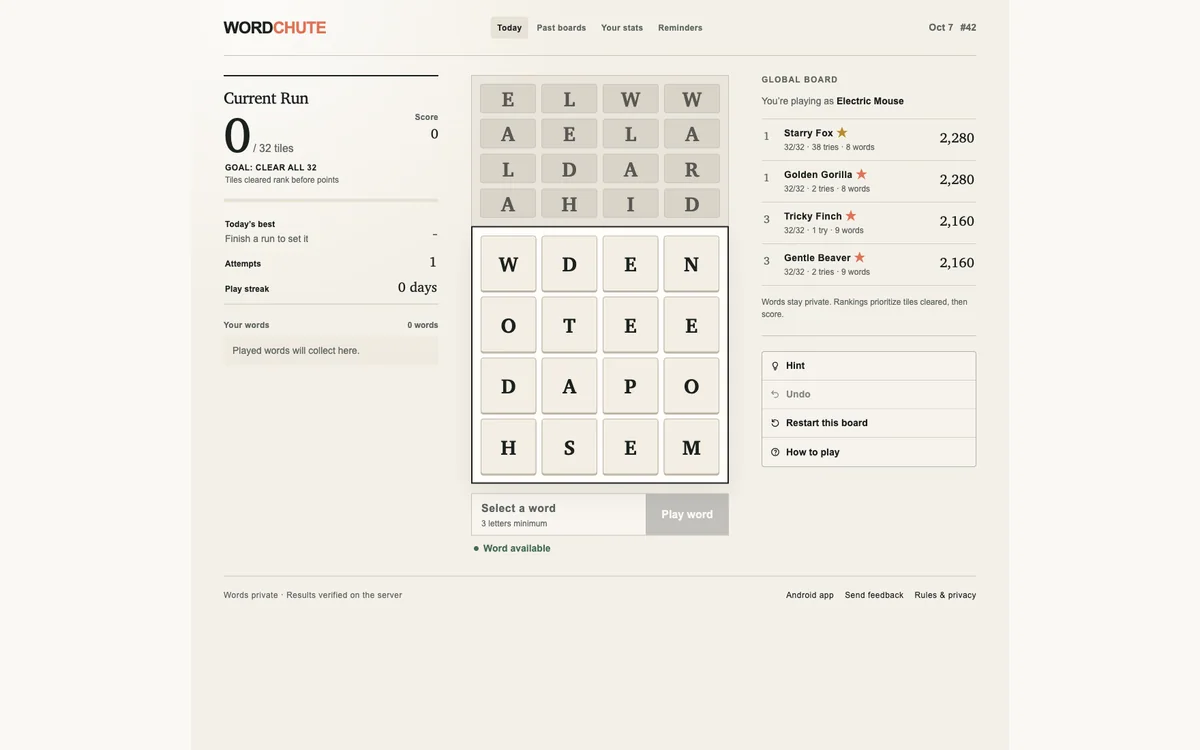This screenshot has height=750, width=1200.
Task: Click the Tricky Finch player name
Action: [x=813, y=216]
